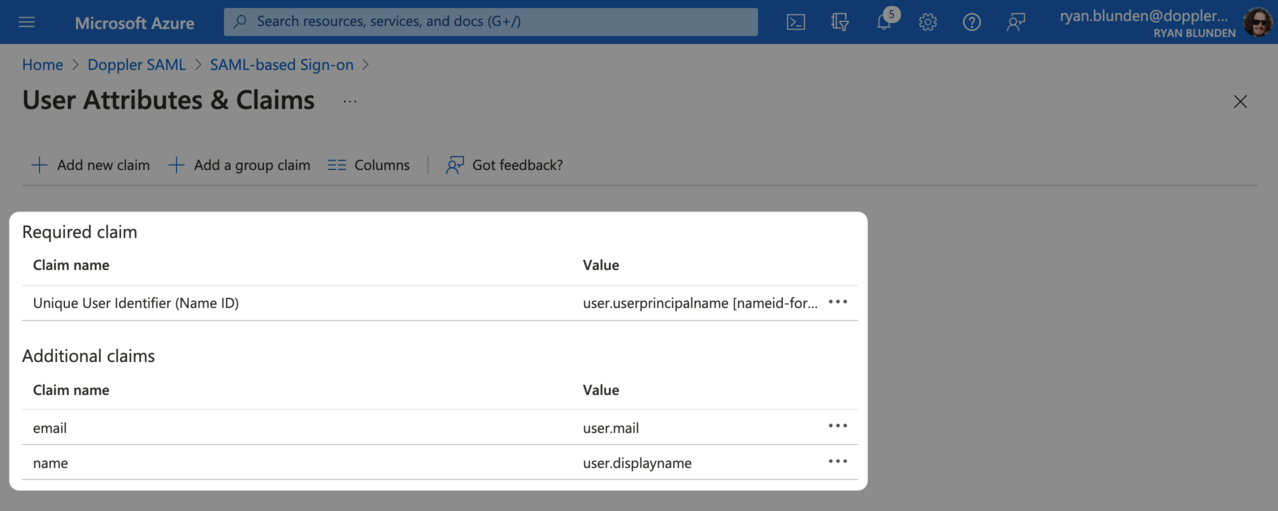Viewport: 1278px width, 511px height.
Task: Click the Additional claims section heading
Action: click(89, 356)
